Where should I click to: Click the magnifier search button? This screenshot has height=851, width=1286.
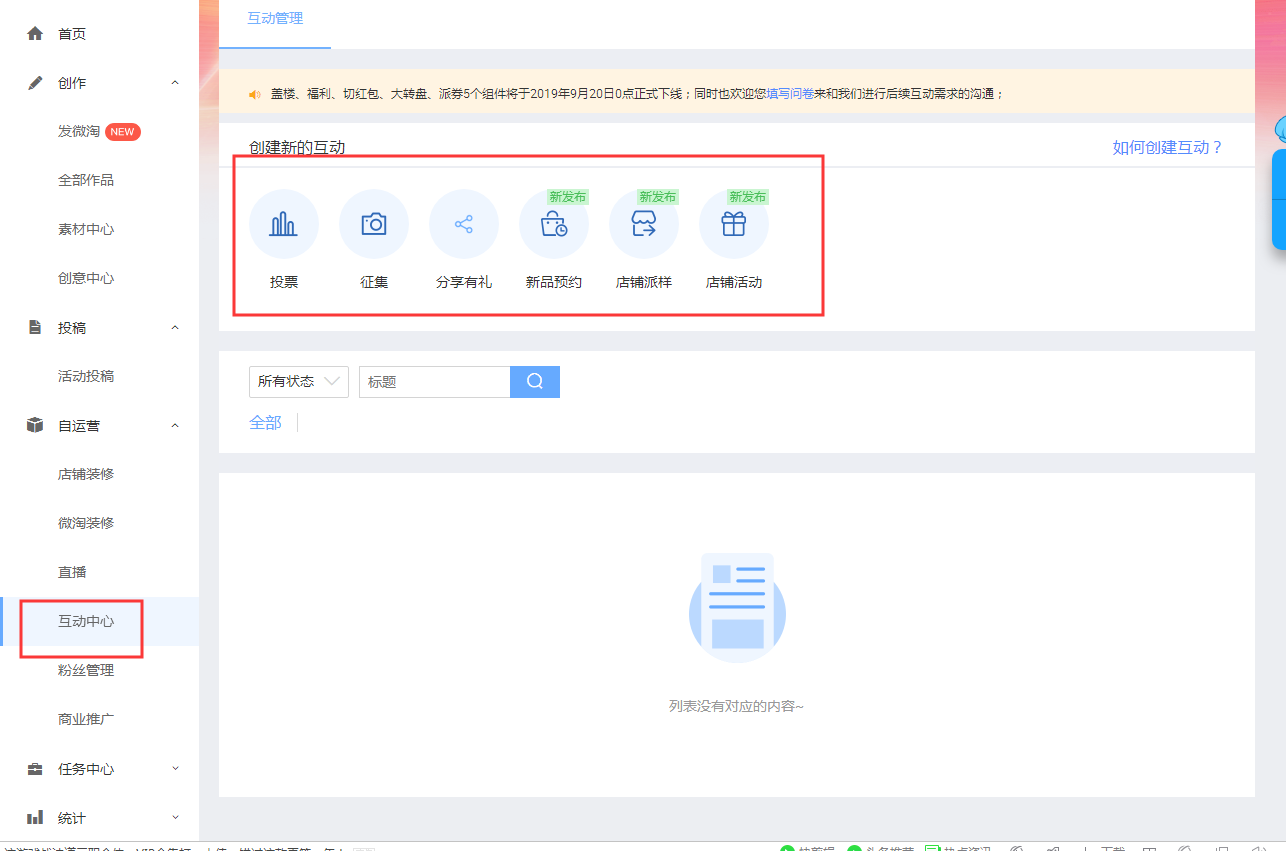535,381
